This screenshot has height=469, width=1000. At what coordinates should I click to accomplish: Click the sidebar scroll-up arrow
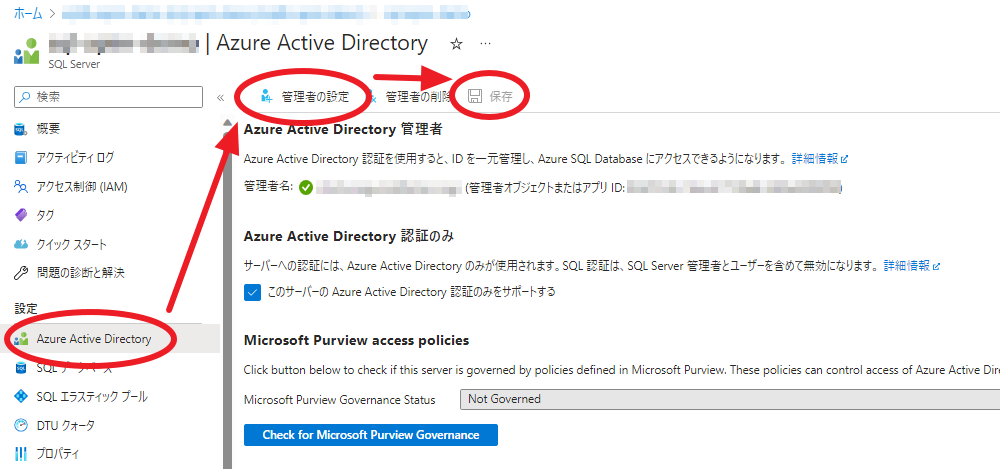point(227,123)
